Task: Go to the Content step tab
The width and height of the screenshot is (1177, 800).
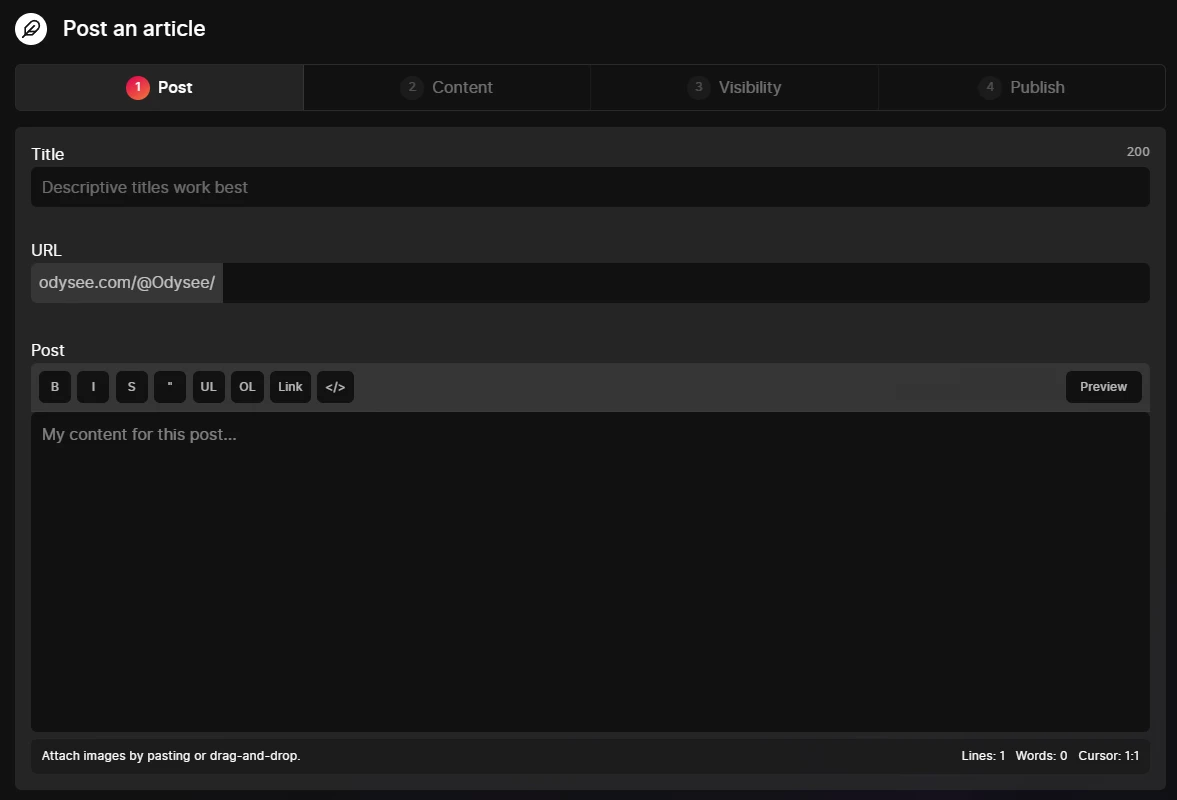Action: click(x=447, y=87)
